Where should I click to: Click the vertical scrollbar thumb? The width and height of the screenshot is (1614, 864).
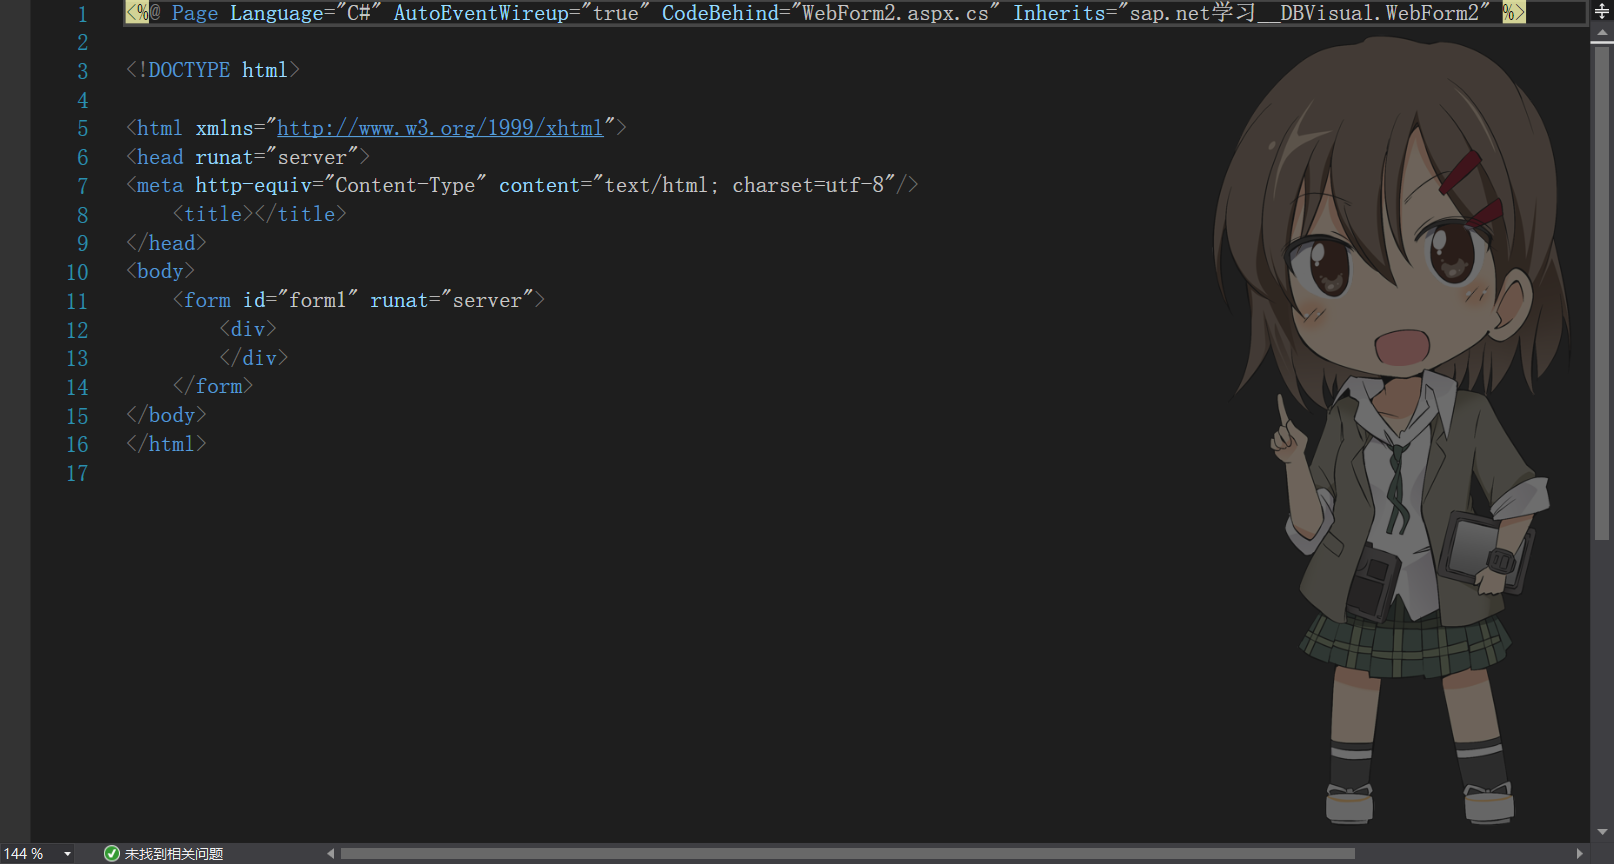point(1602,292)
